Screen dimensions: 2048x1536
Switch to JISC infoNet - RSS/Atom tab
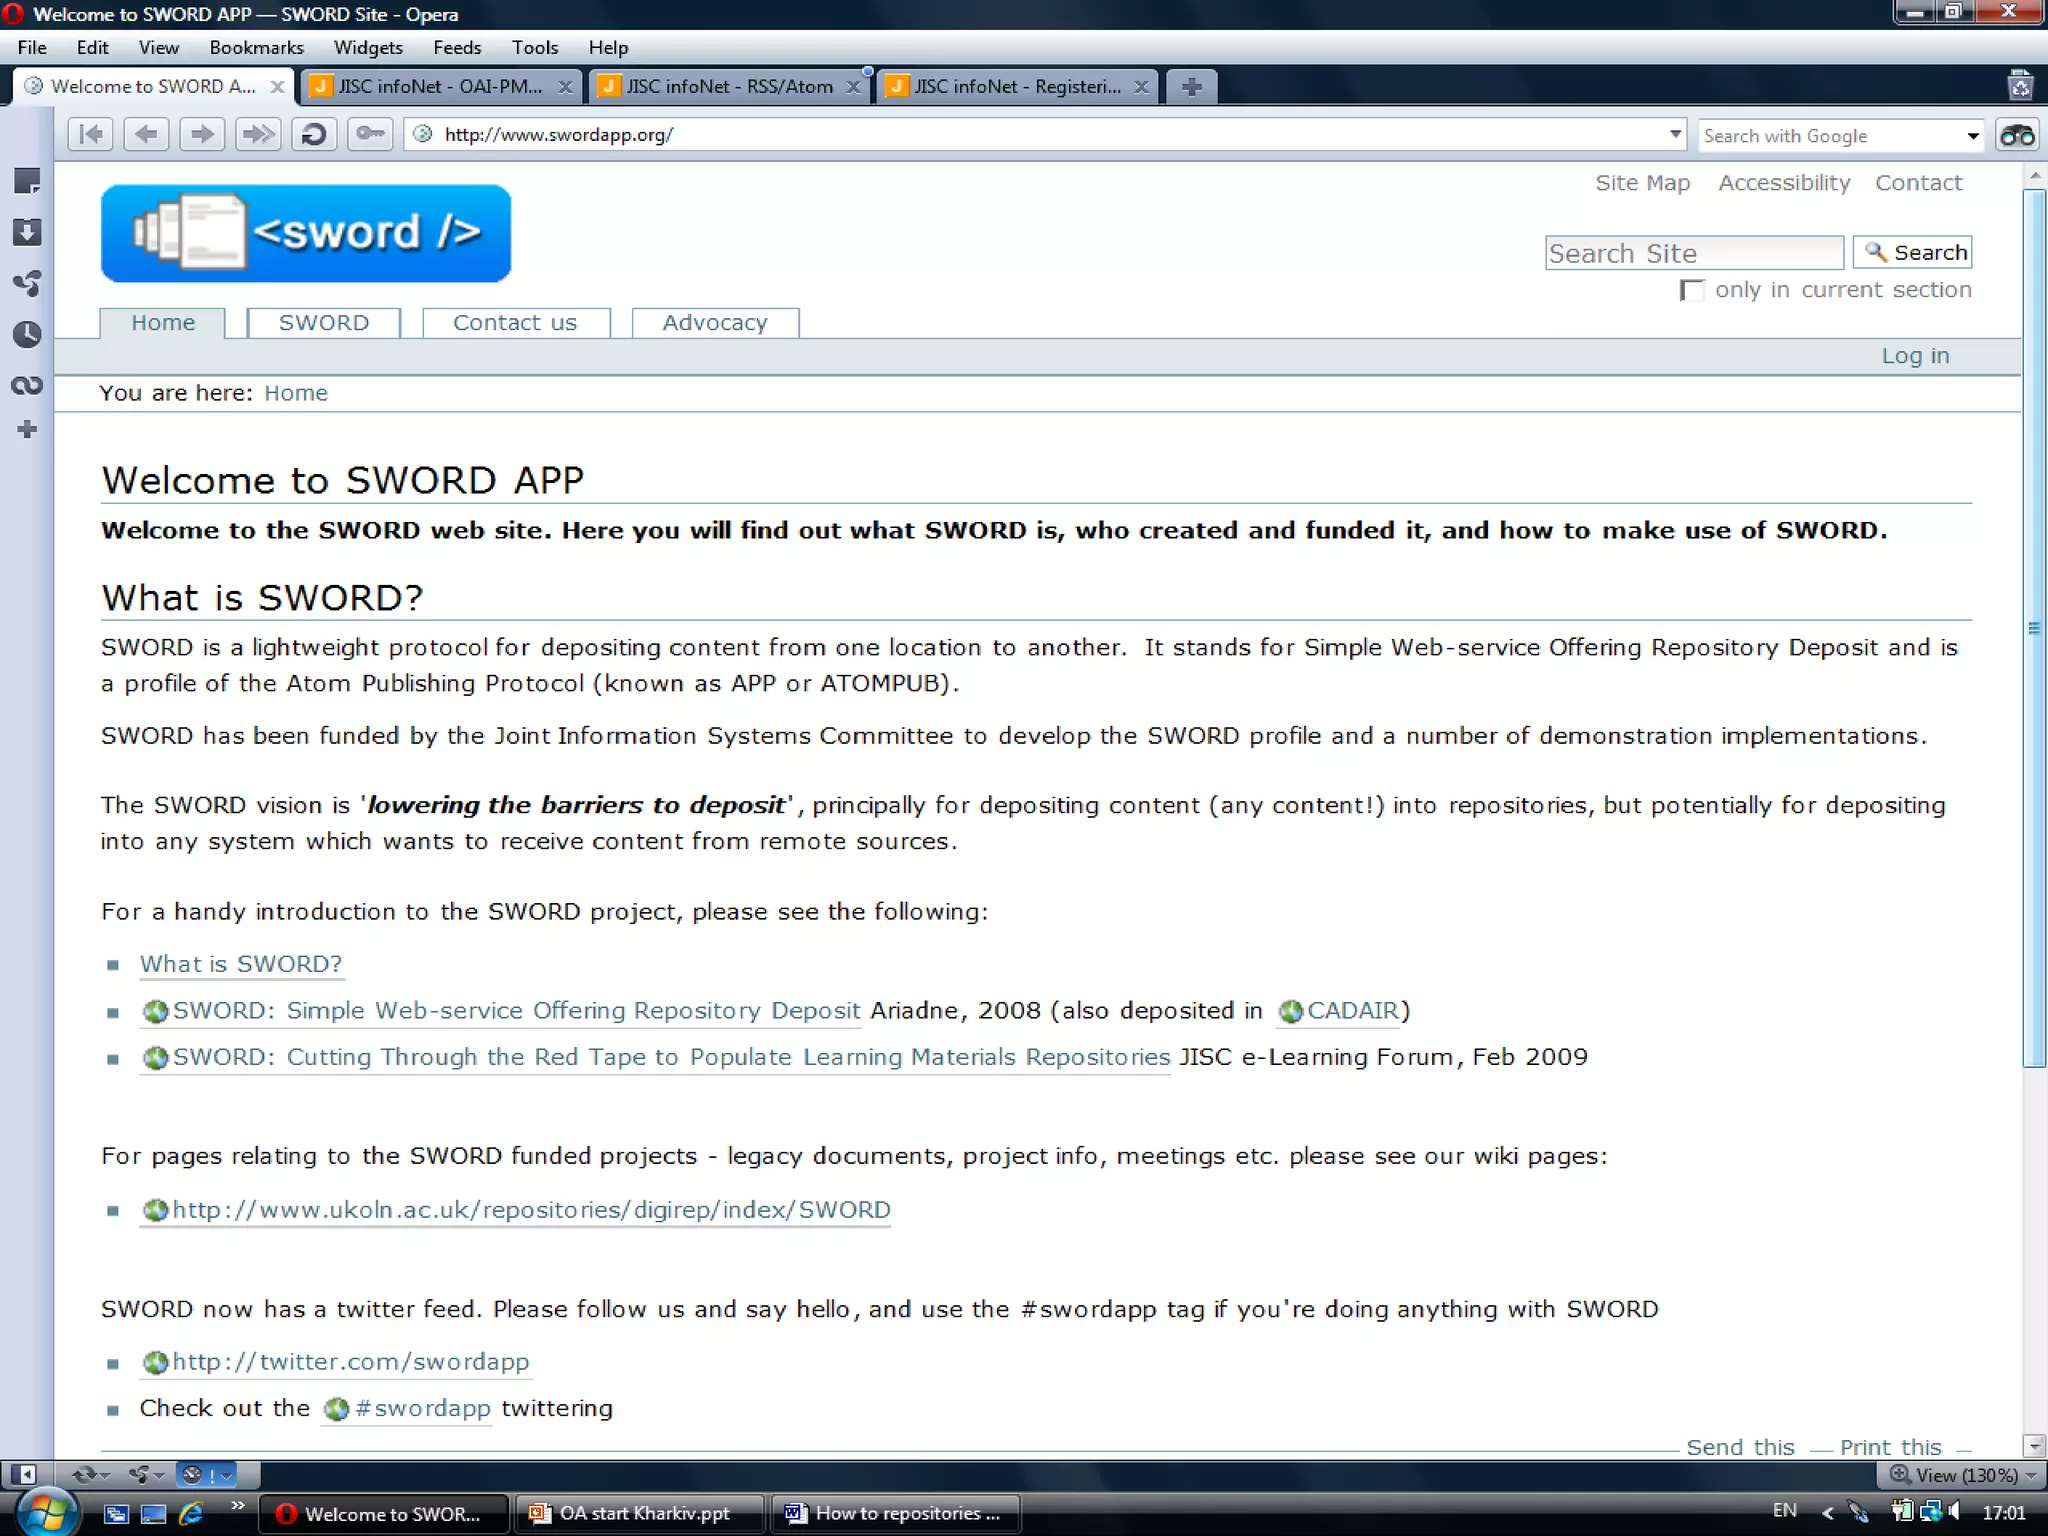tap(728, 87)
